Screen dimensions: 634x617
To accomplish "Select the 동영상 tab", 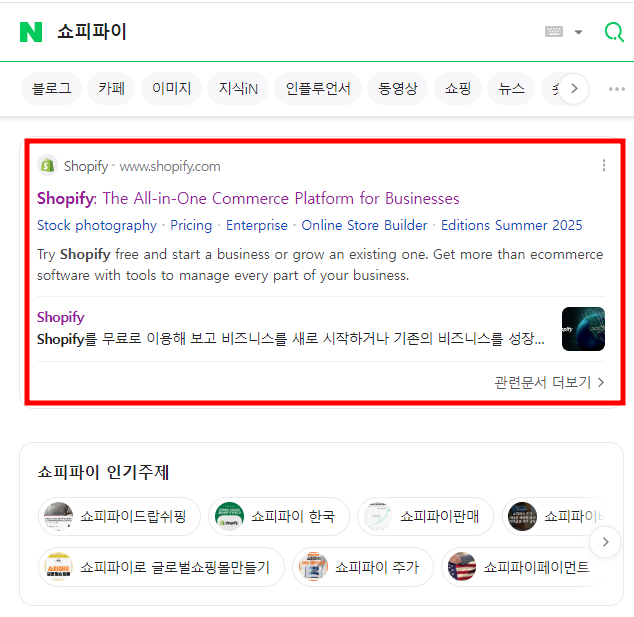I will (x=397, y=89).
